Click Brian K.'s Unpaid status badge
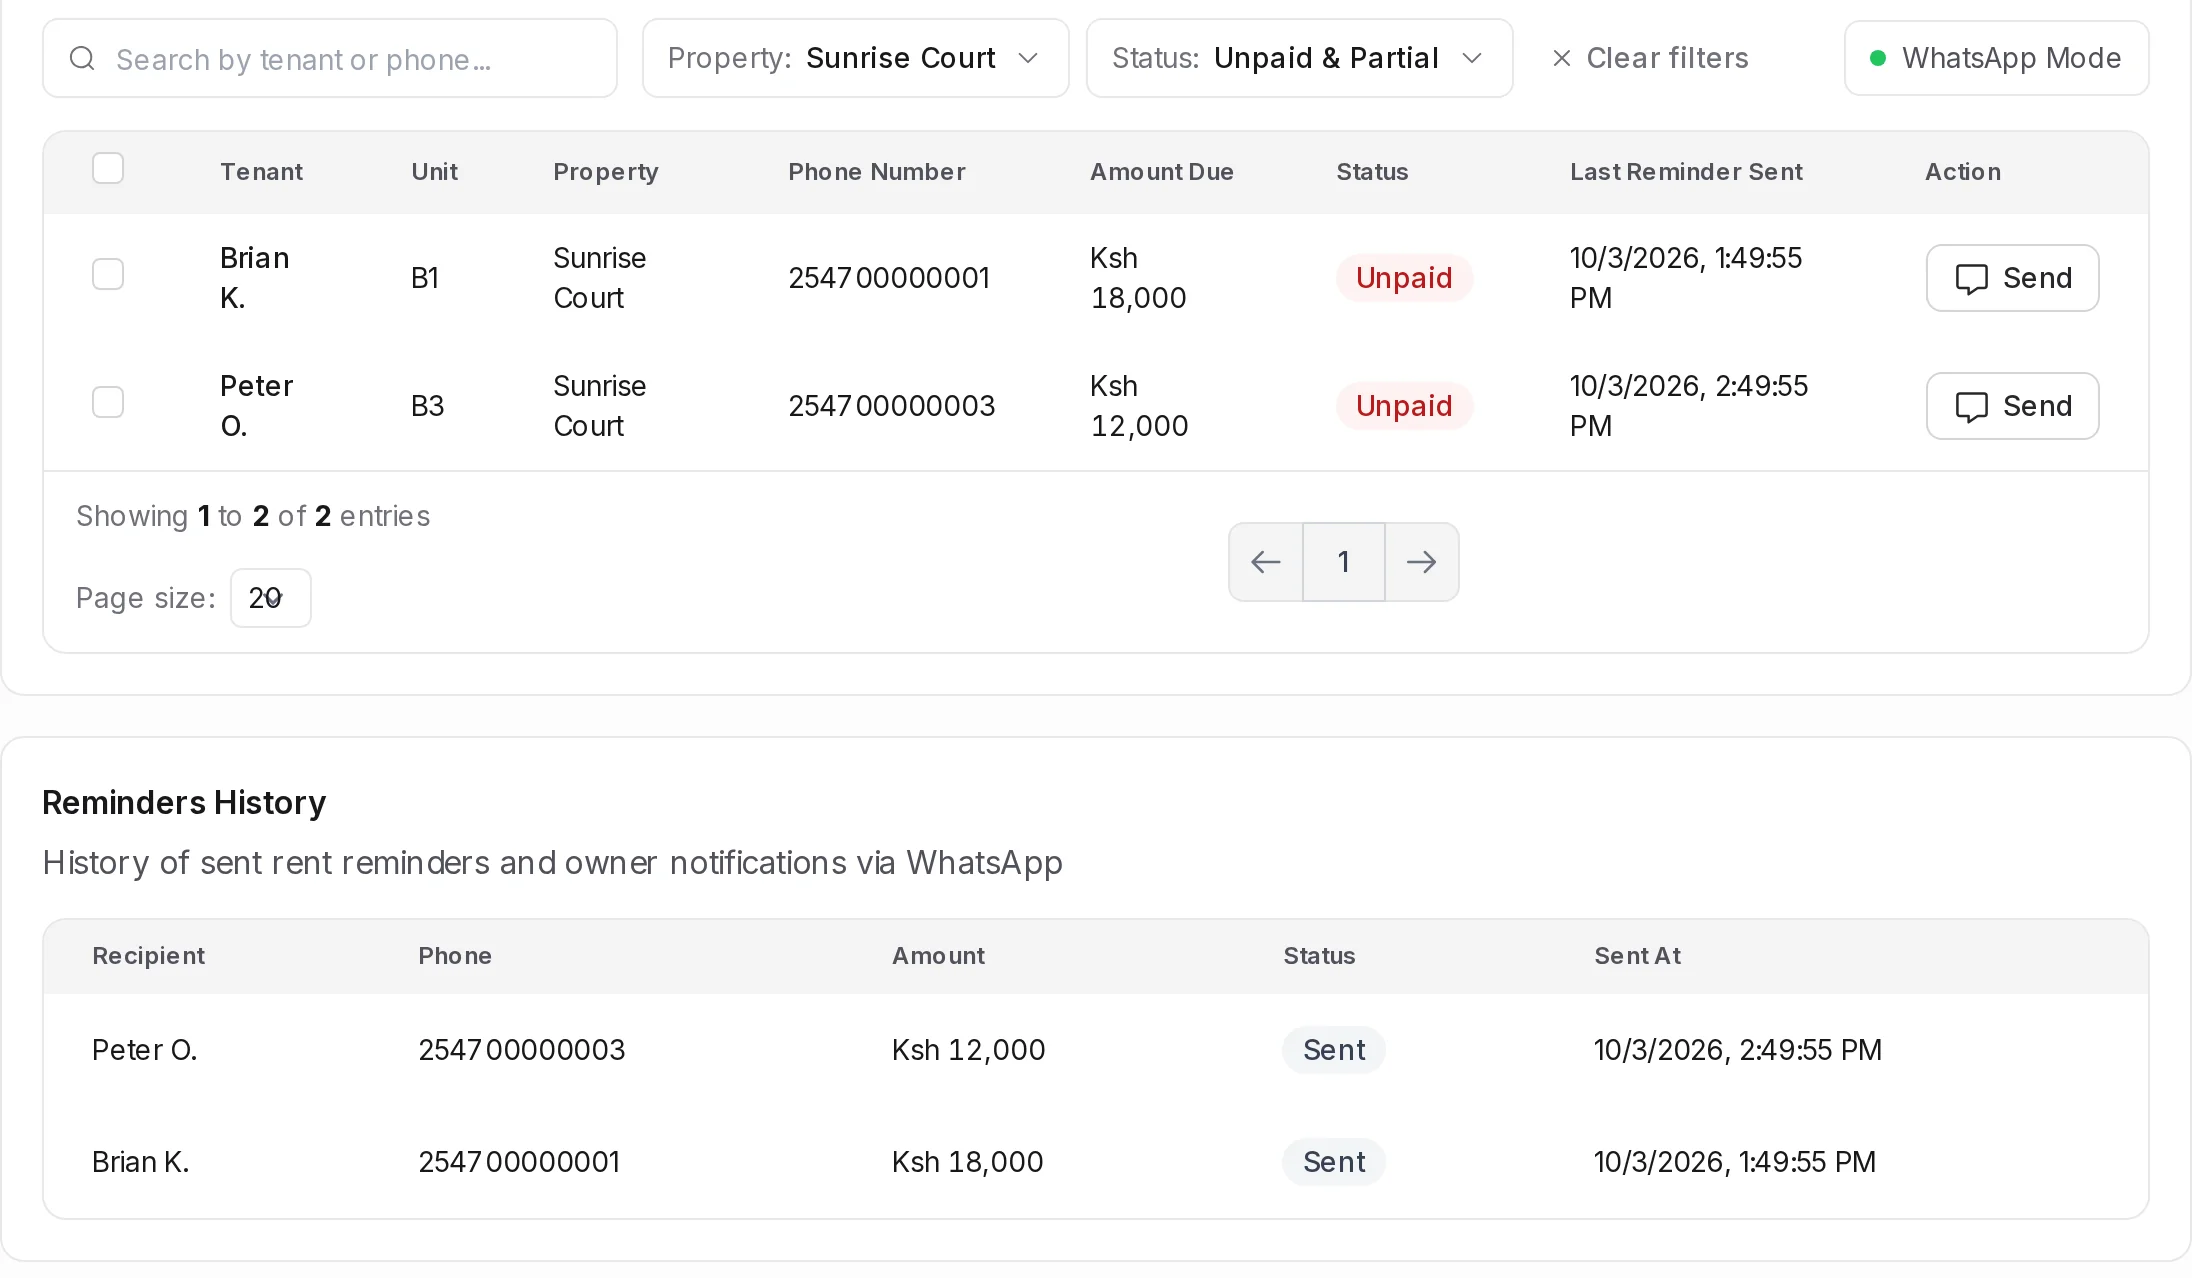The height and width of the screenshot is (1278, 2192). 1404,278
